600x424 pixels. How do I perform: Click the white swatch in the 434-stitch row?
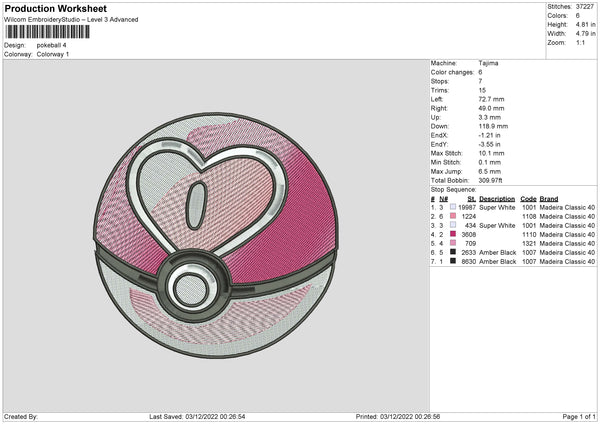coord(453,225)
